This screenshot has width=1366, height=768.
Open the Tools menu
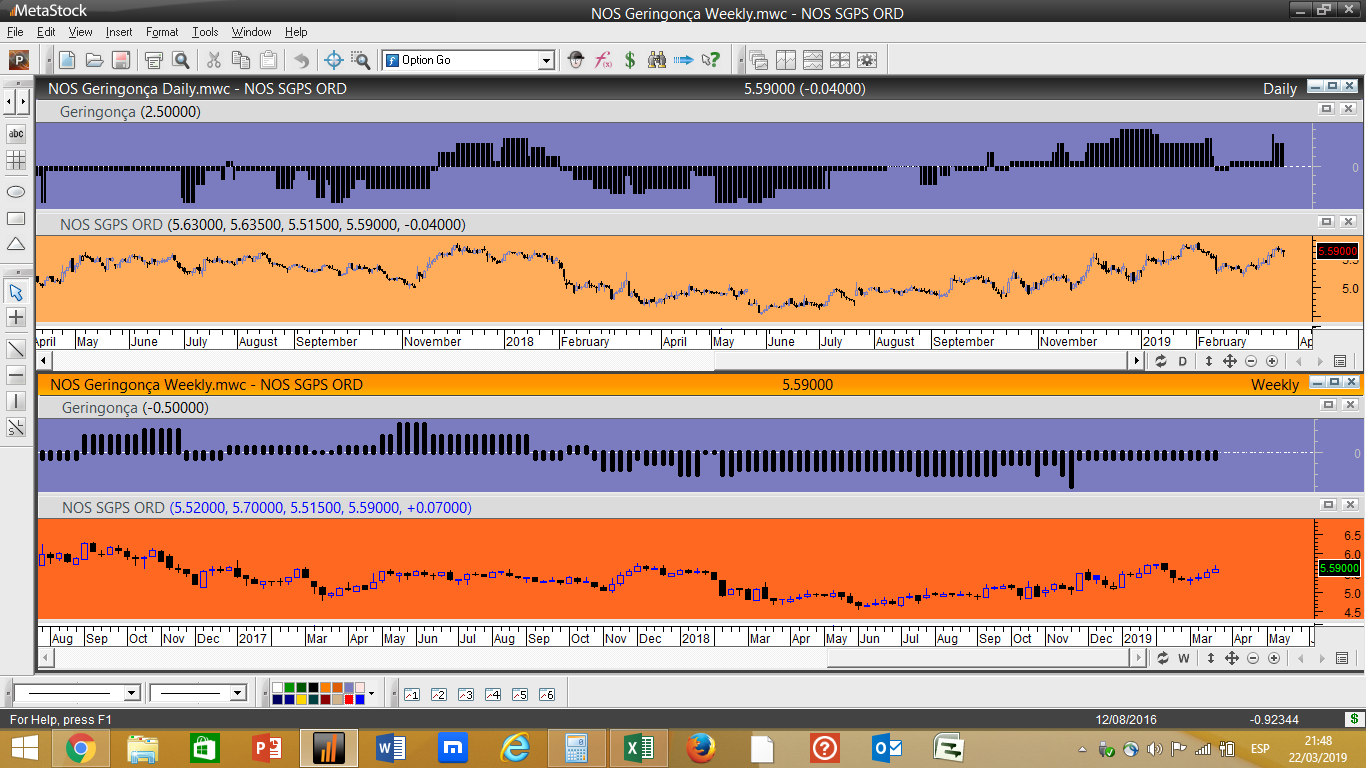[x=205, y=32]
